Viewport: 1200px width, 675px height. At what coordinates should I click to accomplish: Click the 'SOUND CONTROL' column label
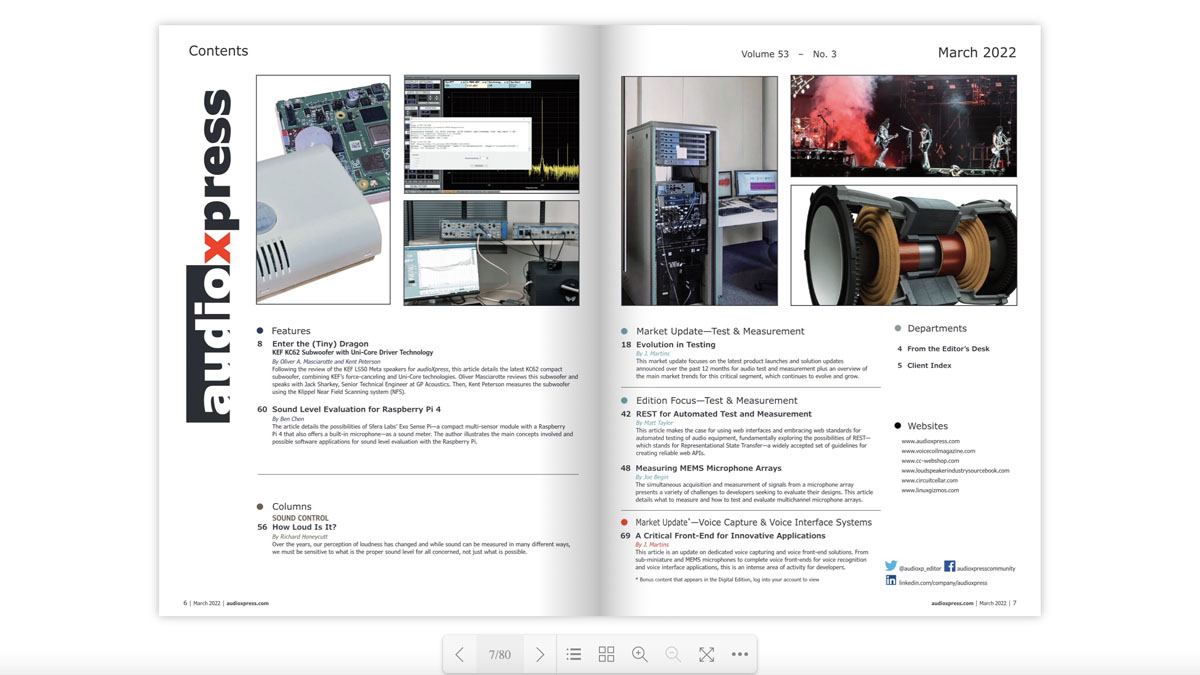(300, 518)
